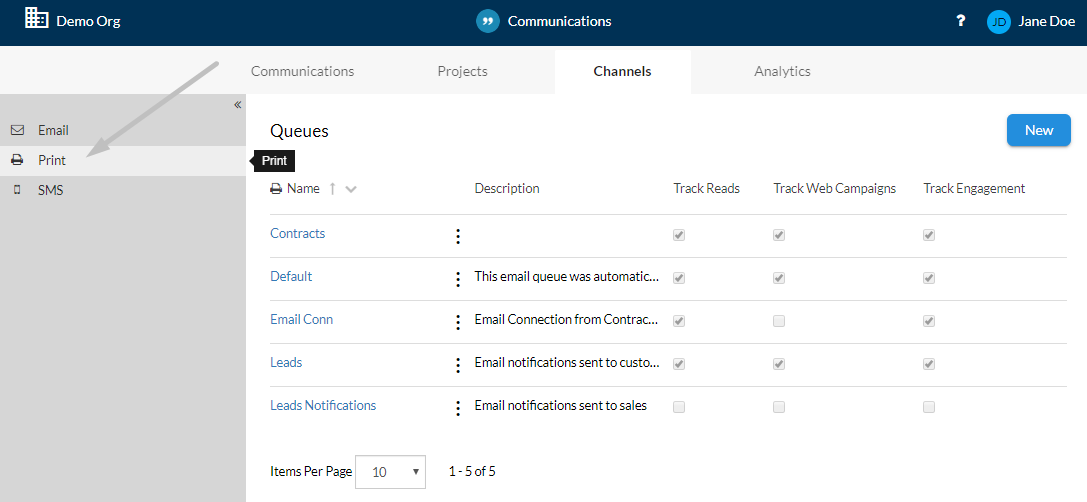Screen dimensions: 1087x502
Task: Open the Email Conn row three-dot menu
Action: click(x=458, y=322)
